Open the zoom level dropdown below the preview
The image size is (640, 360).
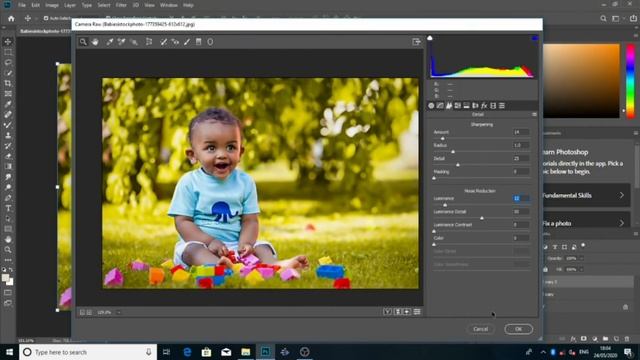coord(119,312)
